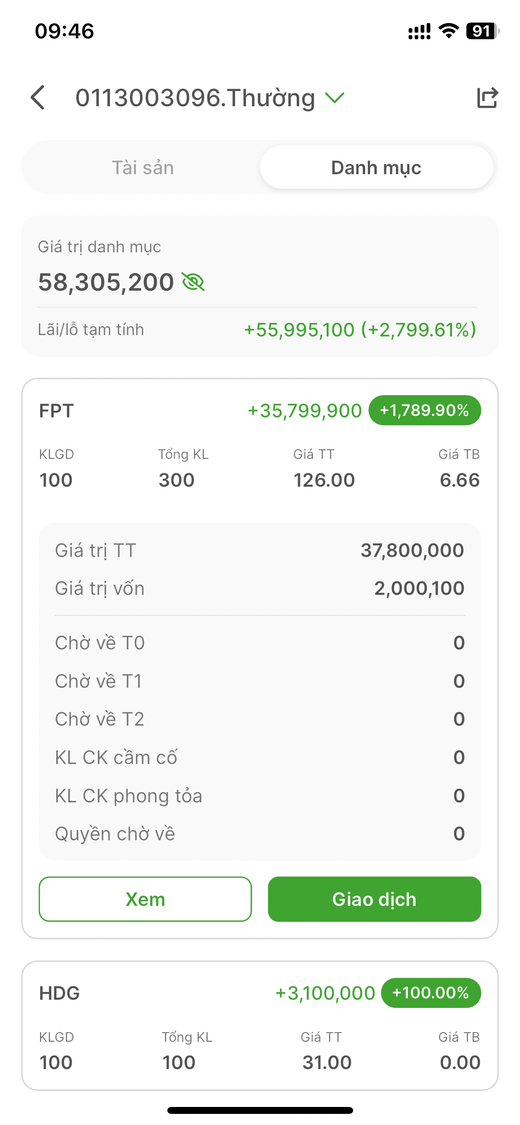Tap the portfolio value 58,305,200
Image resolution: width=520 pixels, height=1125 pixels.
[106, 282]
